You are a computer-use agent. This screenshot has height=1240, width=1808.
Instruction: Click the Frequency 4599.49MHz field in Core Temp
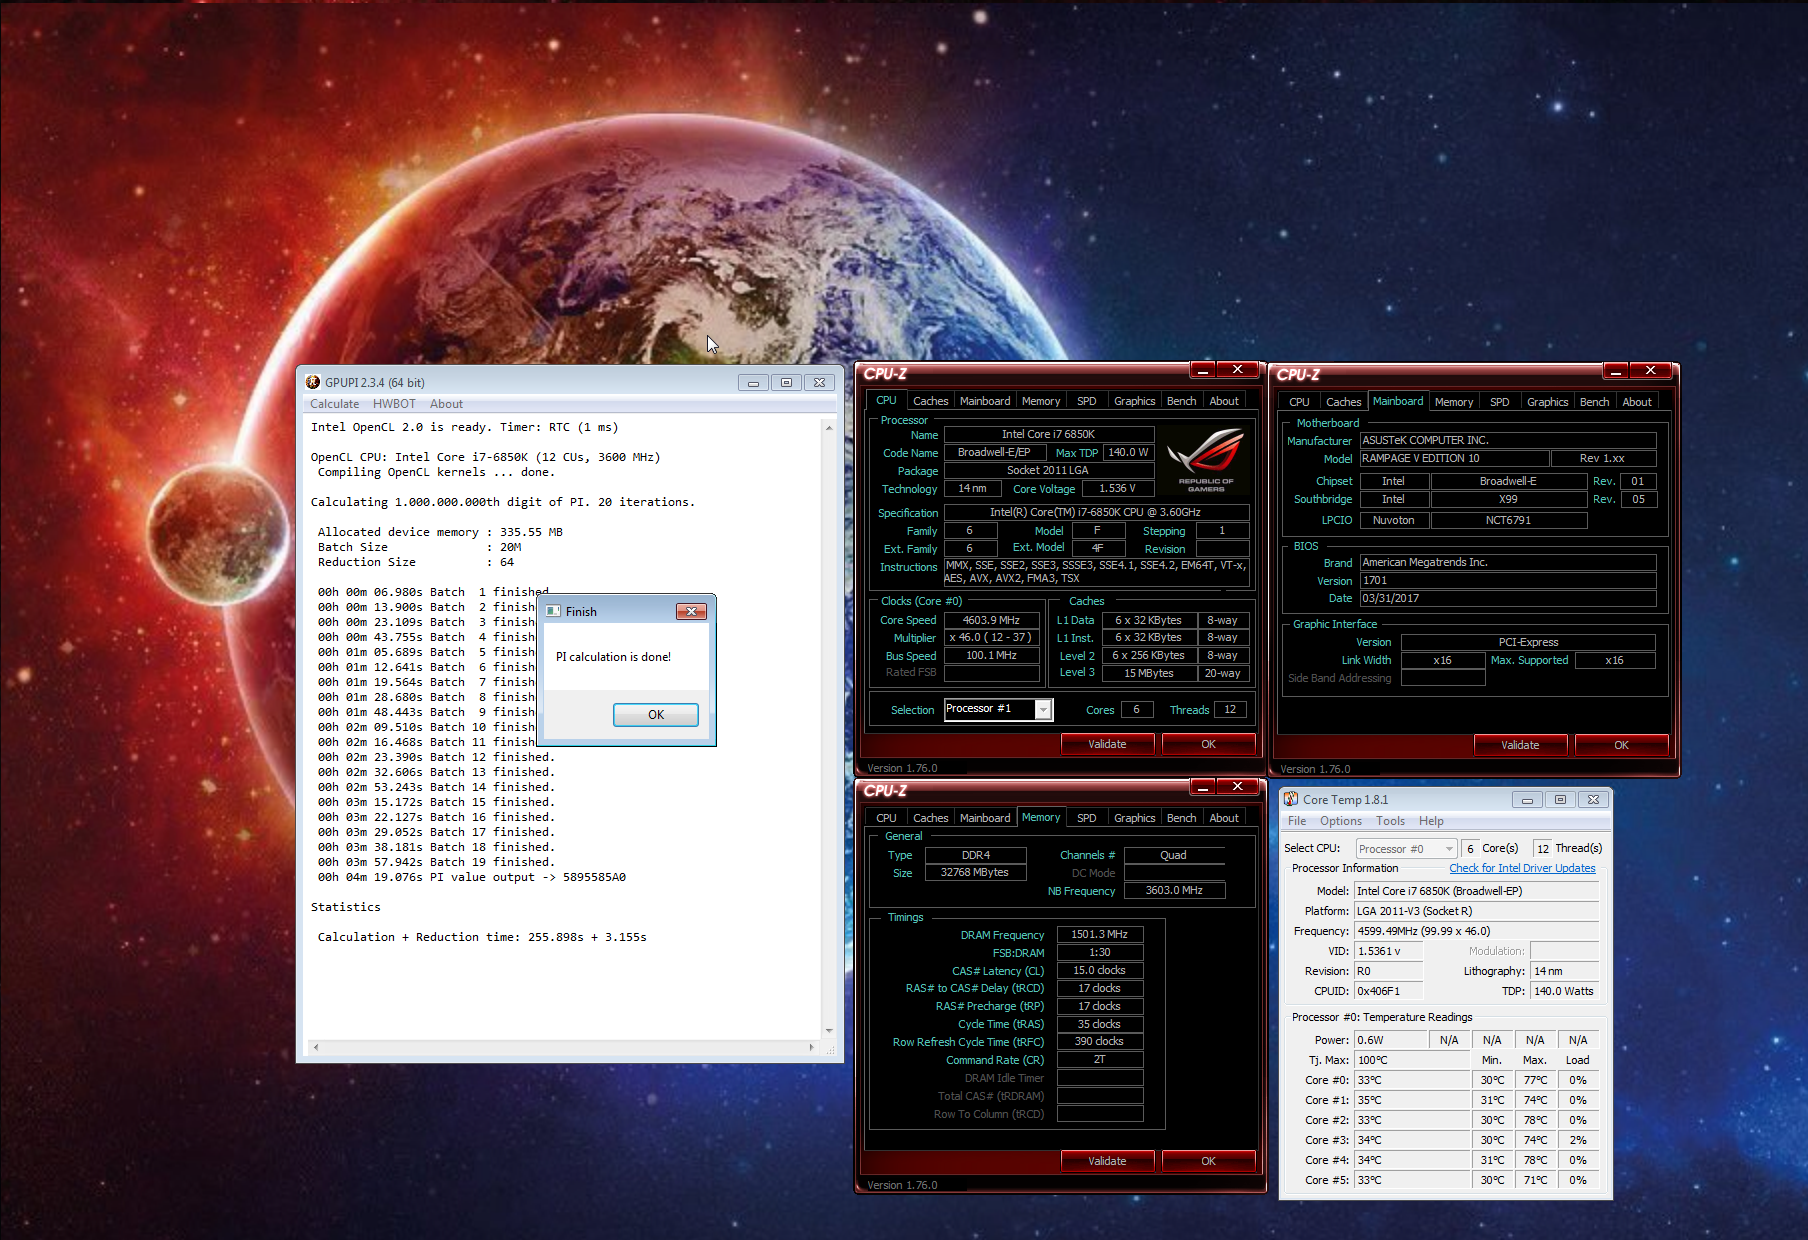coord(1476,931)
